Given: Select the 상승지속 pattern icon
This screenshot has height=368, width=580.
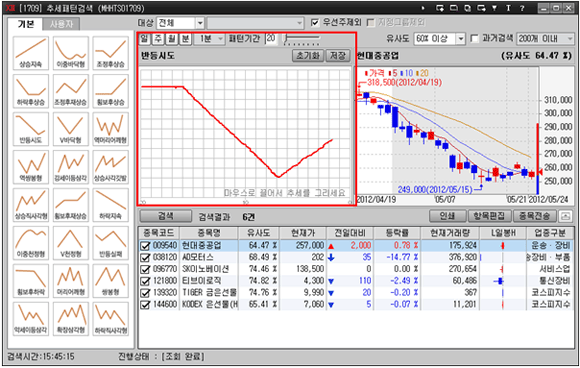Looking at the screenshot, I should click(x=31, y=53).
